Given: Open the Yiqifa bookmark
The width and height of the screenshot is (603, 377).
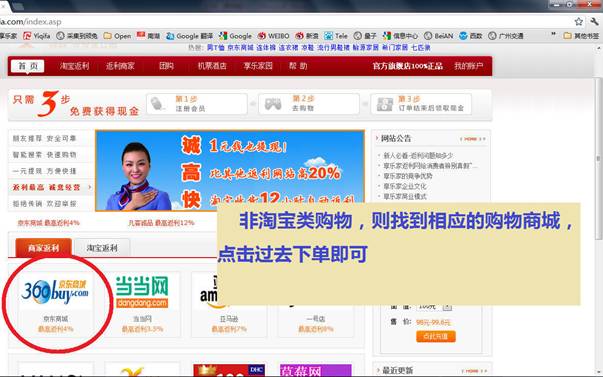Looking at the screenshot, I should coord(37,36).
